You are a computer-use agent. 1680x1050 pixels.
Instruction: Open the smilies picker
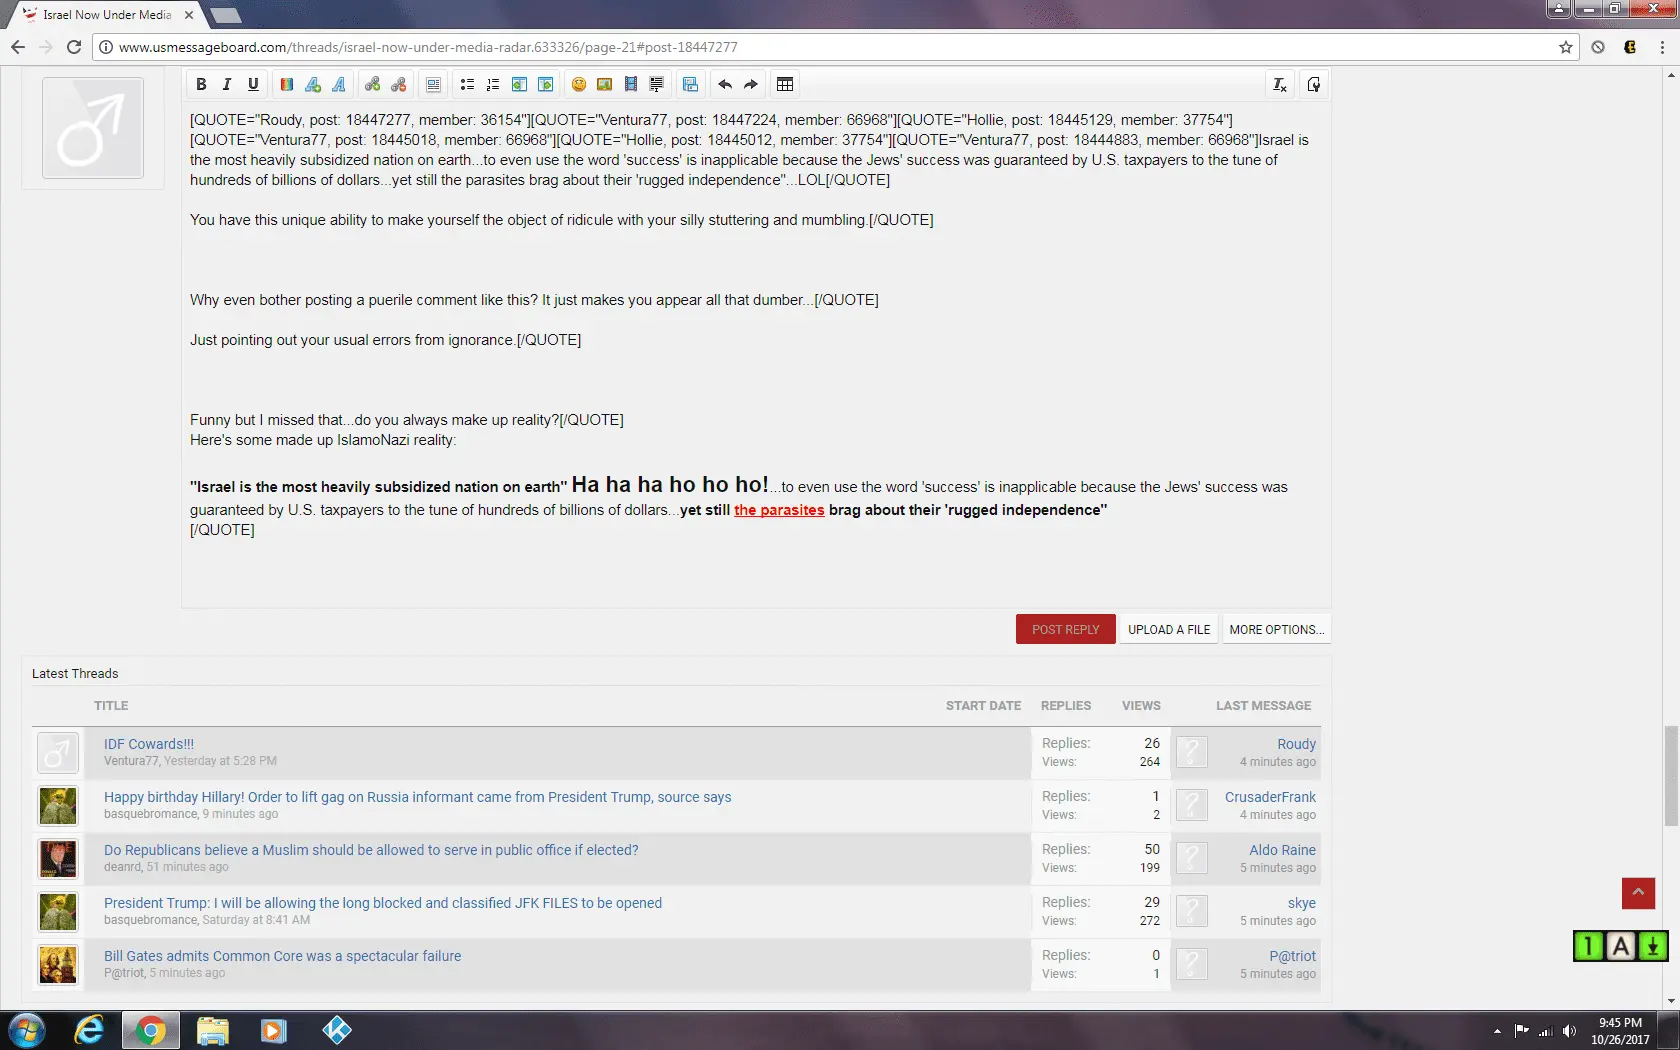click(578, 85)
